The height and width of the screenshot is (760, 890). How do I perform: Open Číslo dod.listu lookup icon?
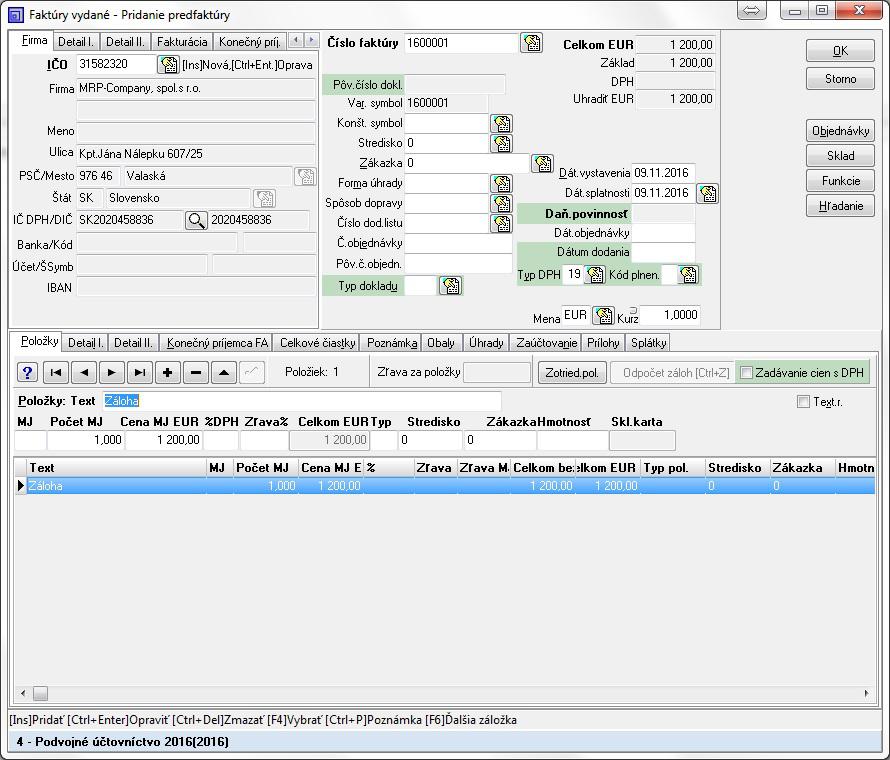(x=502, y=223)
